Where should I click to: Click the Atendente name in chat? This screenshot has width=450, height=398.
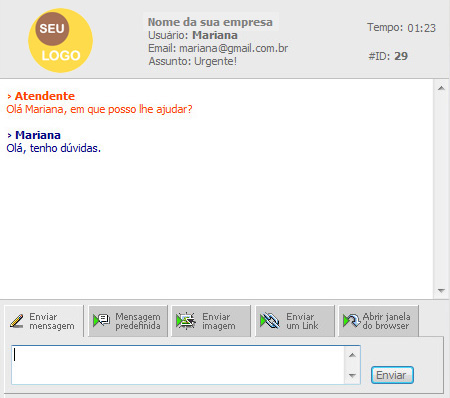coord(45,96)
